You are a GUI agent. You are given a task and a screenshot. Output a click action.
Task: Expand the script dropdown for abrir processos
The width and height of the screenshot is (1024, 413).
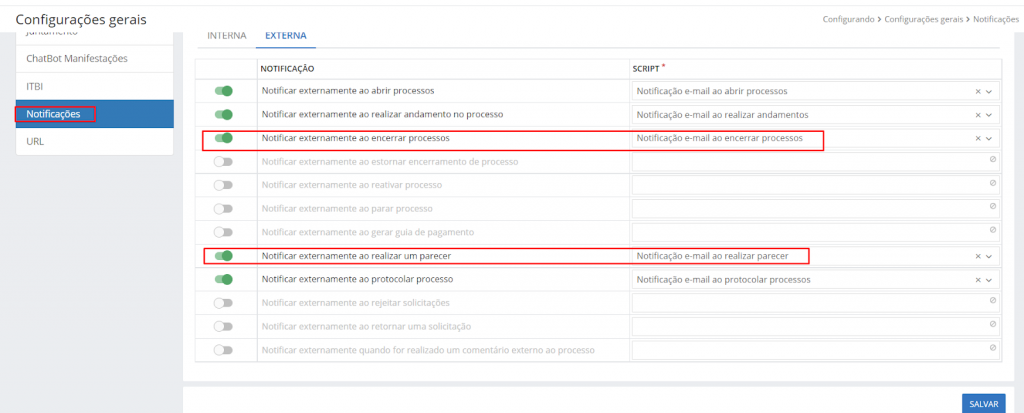pyautogui.click(x=990, y=91)
